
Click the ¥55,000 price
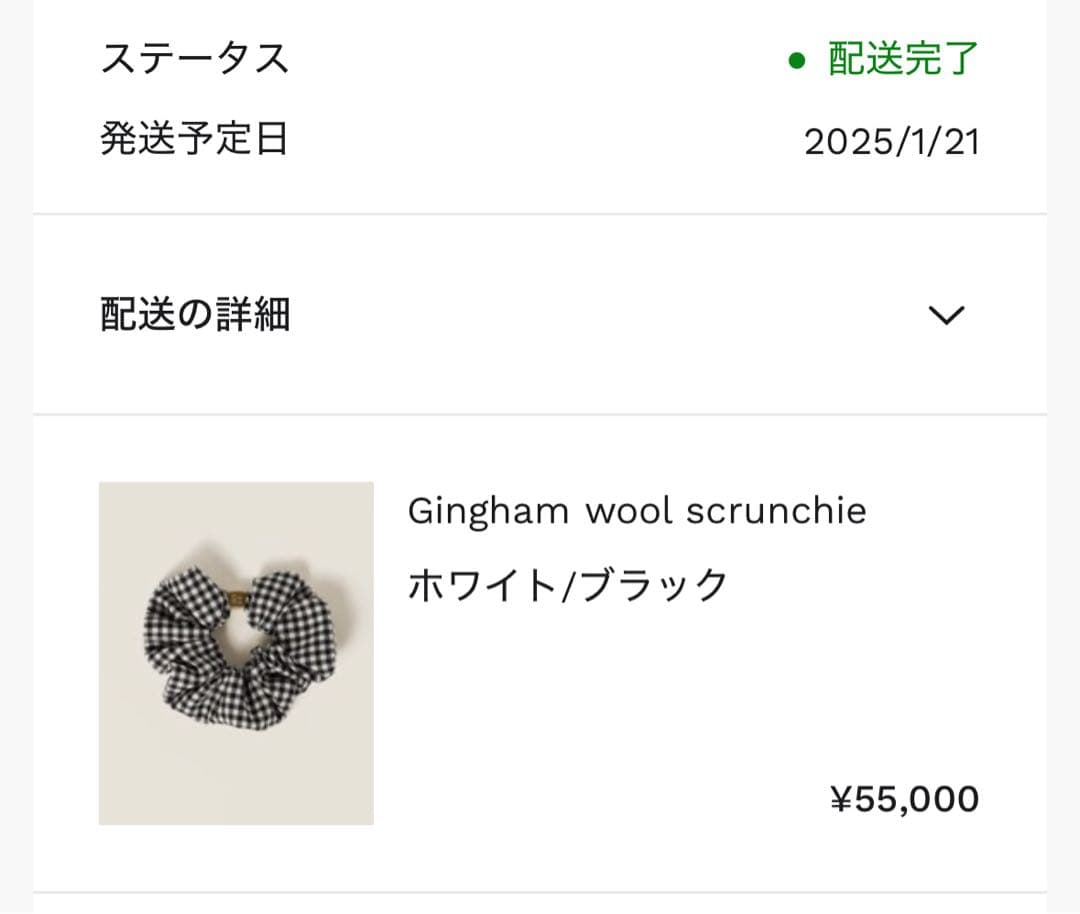[904, 799]
